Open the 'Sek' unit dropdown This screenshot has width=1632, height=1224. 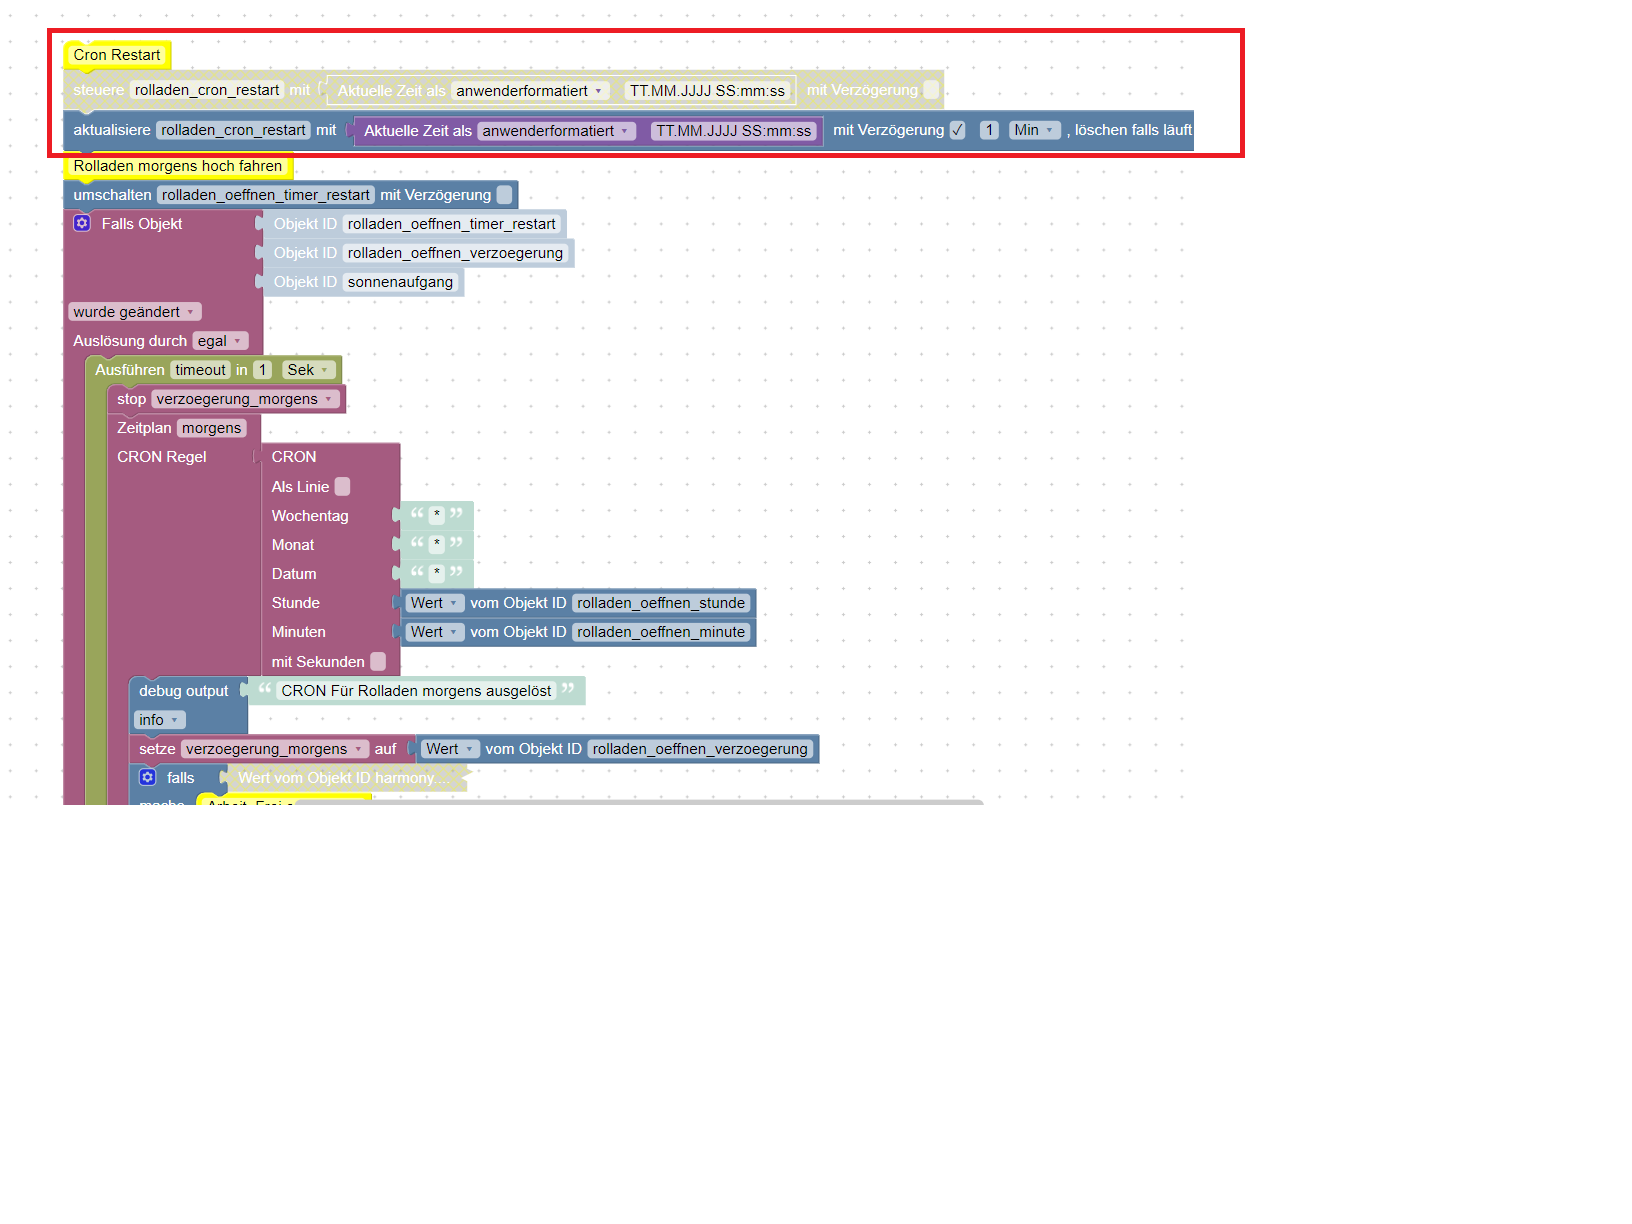(308, 370)
